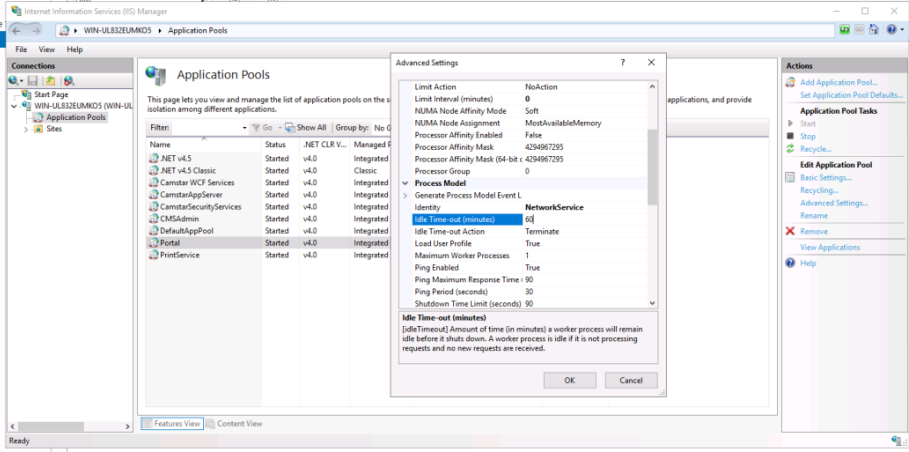Open Set Application Pool Defaults link
Image resolution: width=909 pixels, height=452 pixels.
coord(852,95)
